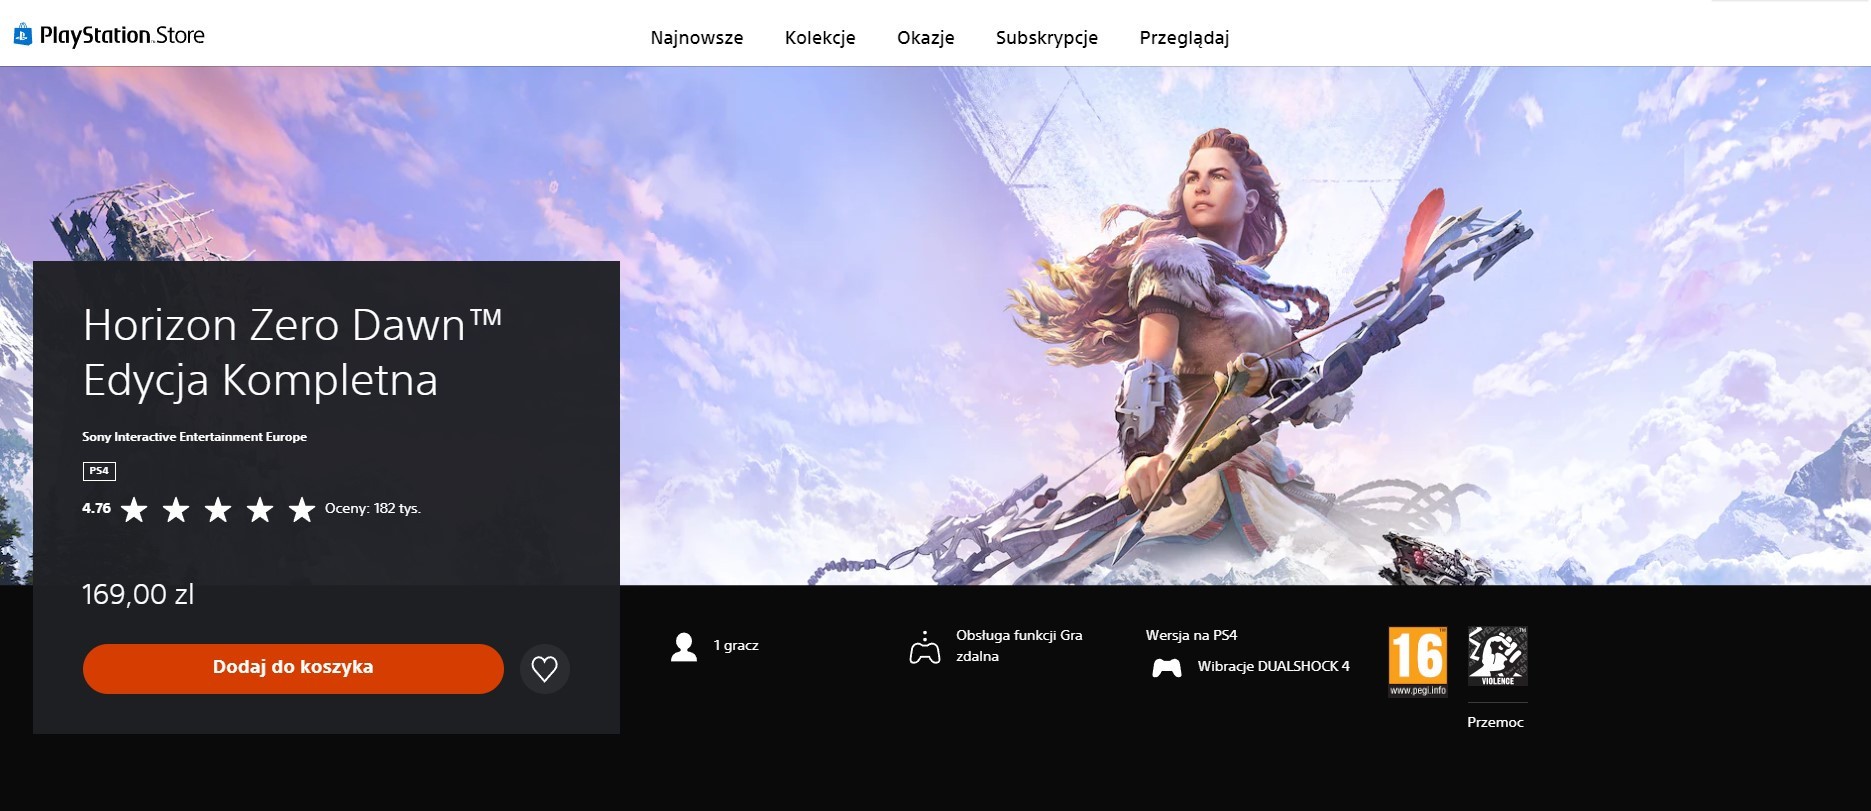This screenshot has width=1871, height=811.
Task: Click Sony Interactive Entertainment Europe publisher
Action: pos(194,437)
